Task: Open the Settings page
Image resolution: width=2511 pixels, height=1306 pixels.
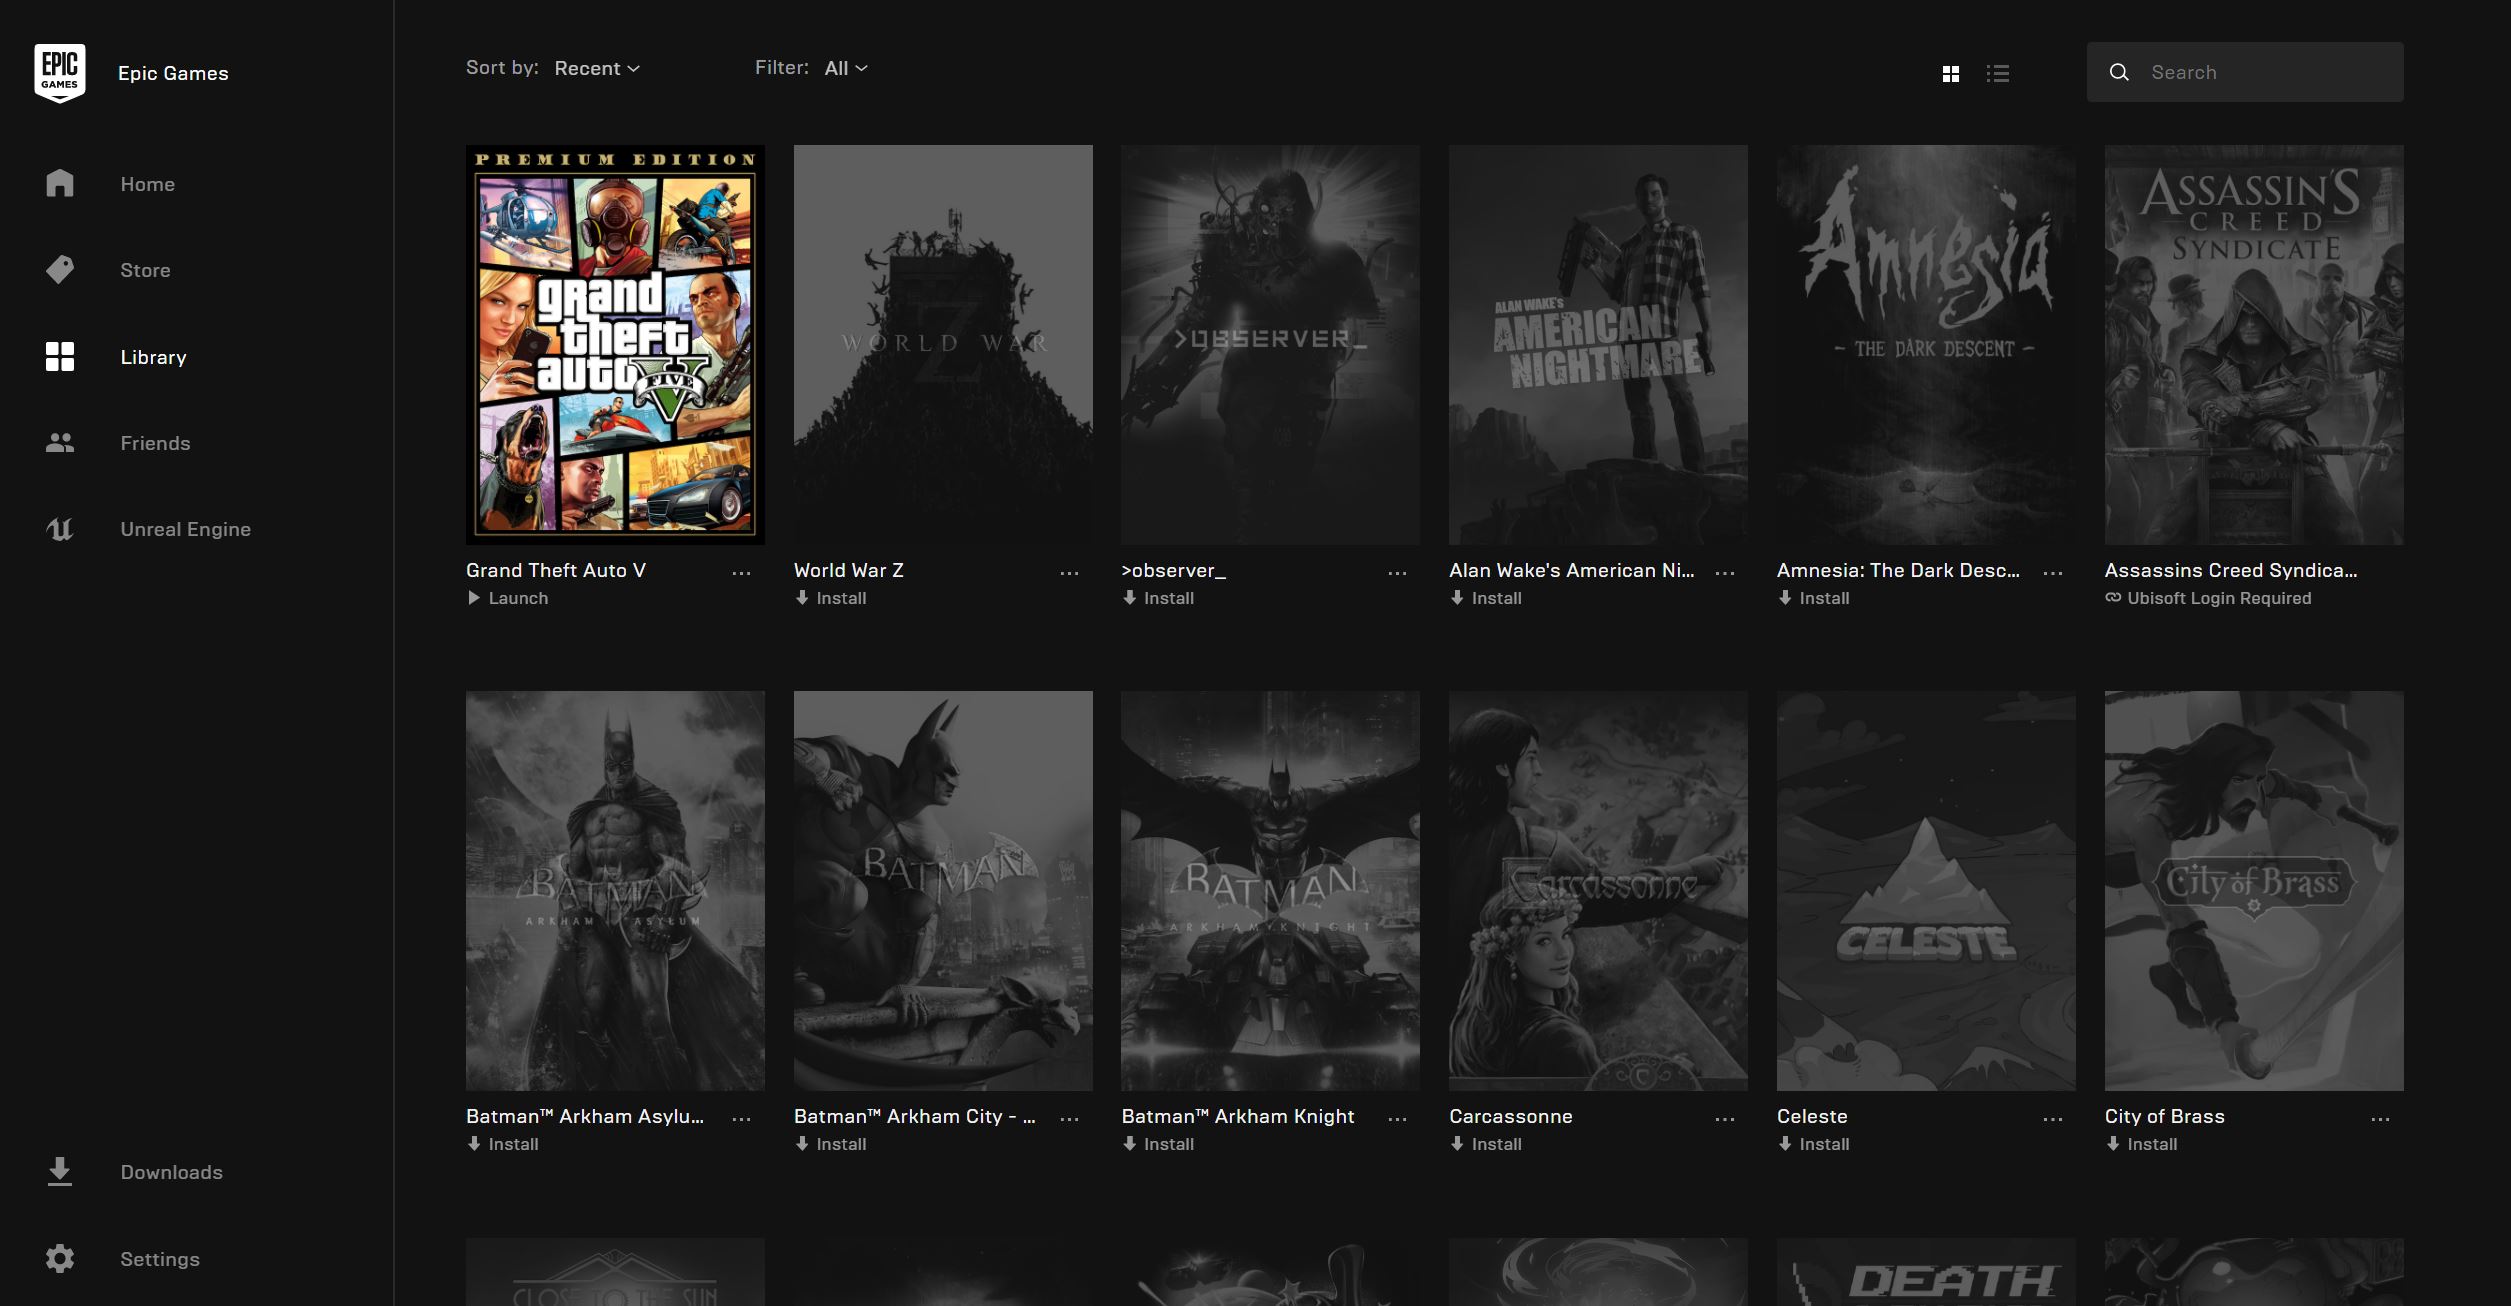Action: point(160,1259)
